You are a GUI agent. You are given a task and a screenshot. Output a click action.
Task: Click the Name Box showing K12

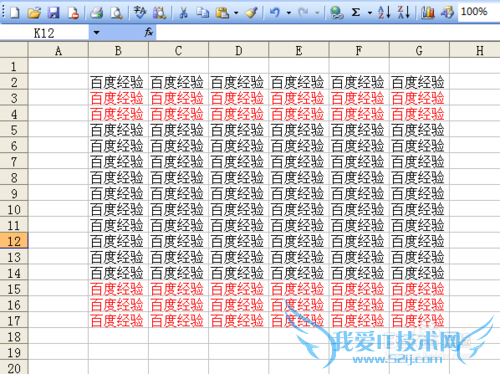tap(44, 33)
